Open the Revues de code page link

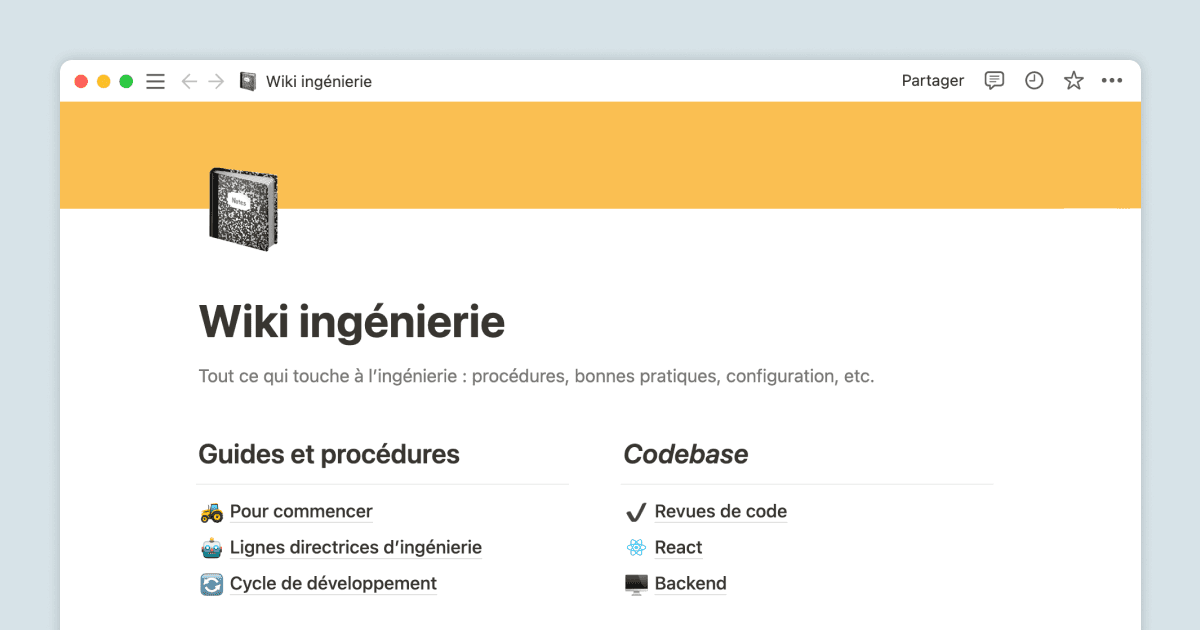(x=720, y=511)
